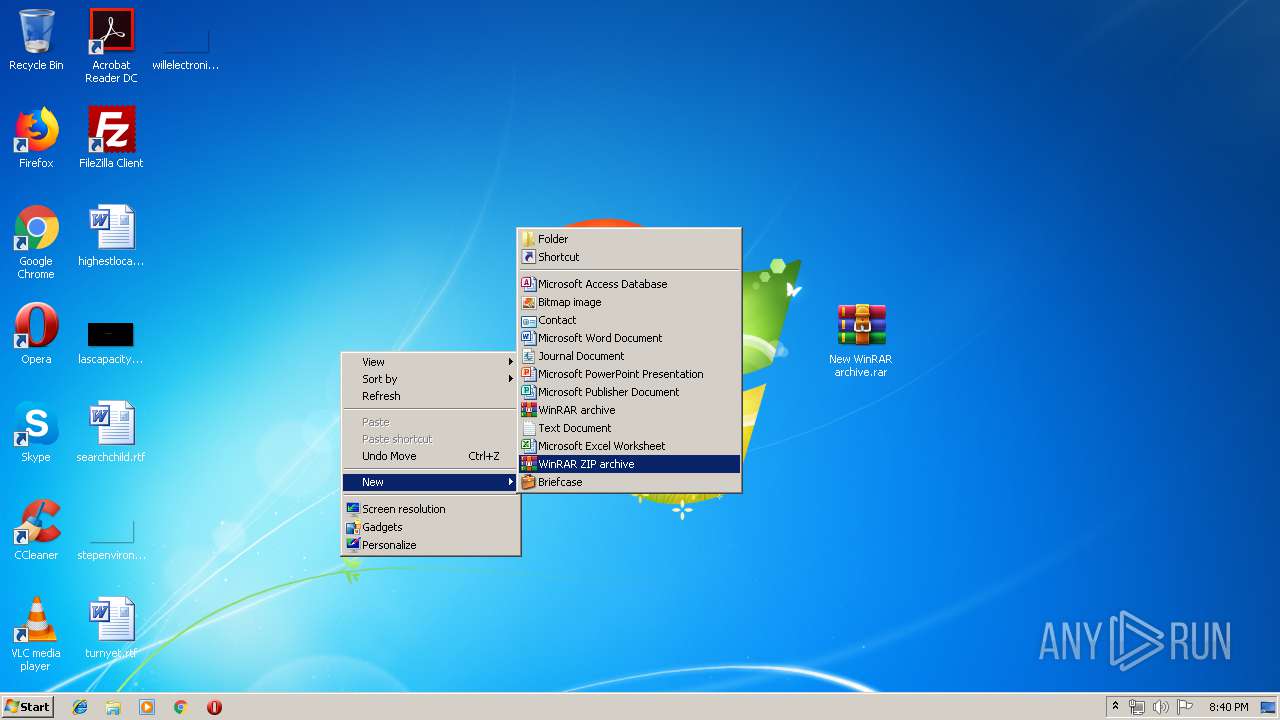Launch Windows Media Player taskbar icon
Screen dimensions: 1280x720
(147, 707)
